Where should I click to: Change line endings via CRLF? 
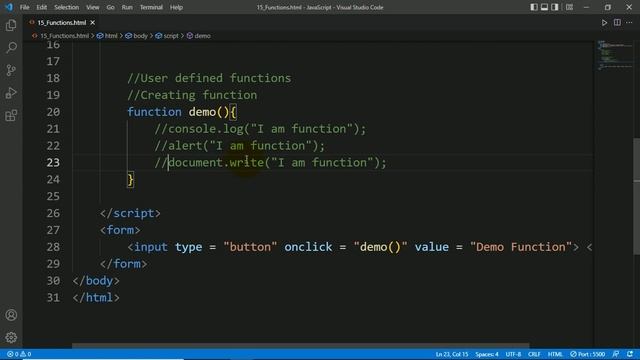pyautogui.click(x=534, y=354)
